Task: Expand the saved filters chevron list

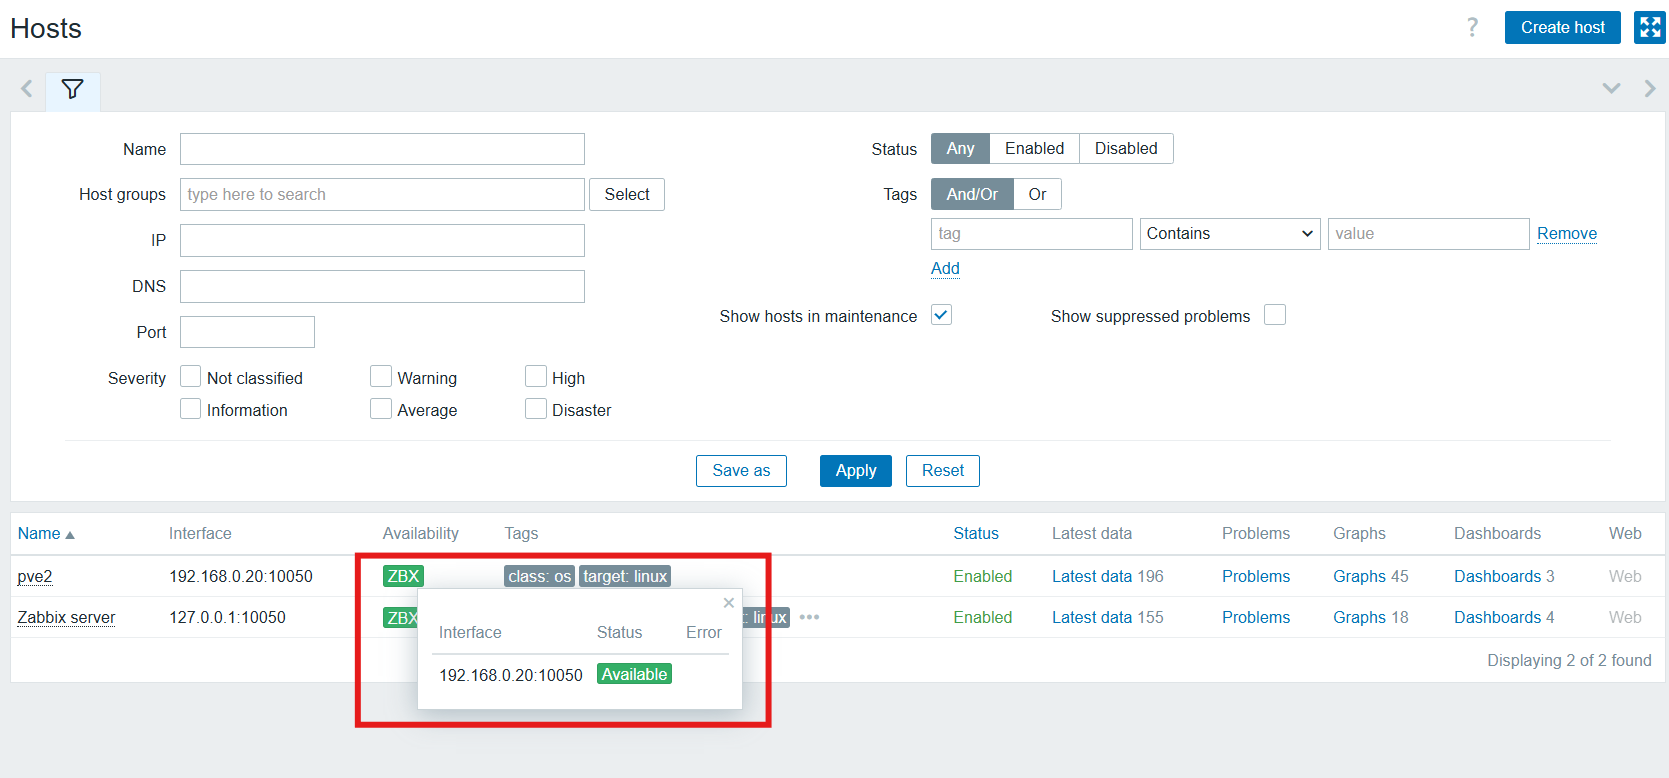Action: click(x=1611, y=89)
